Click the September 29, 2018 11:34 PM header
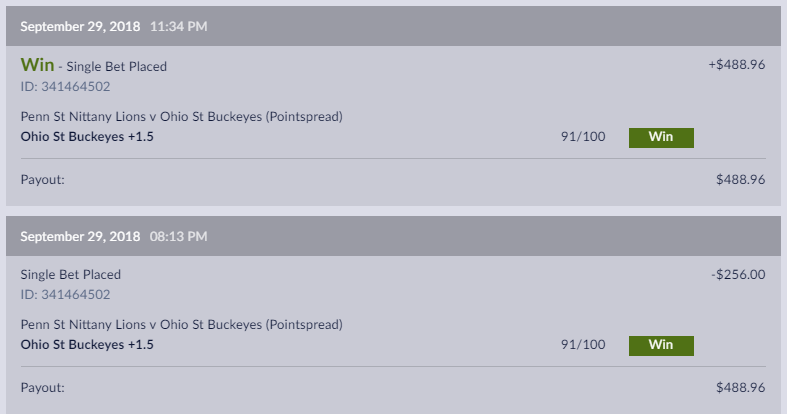Screen dimensions: 787x414 click(114, 26)
